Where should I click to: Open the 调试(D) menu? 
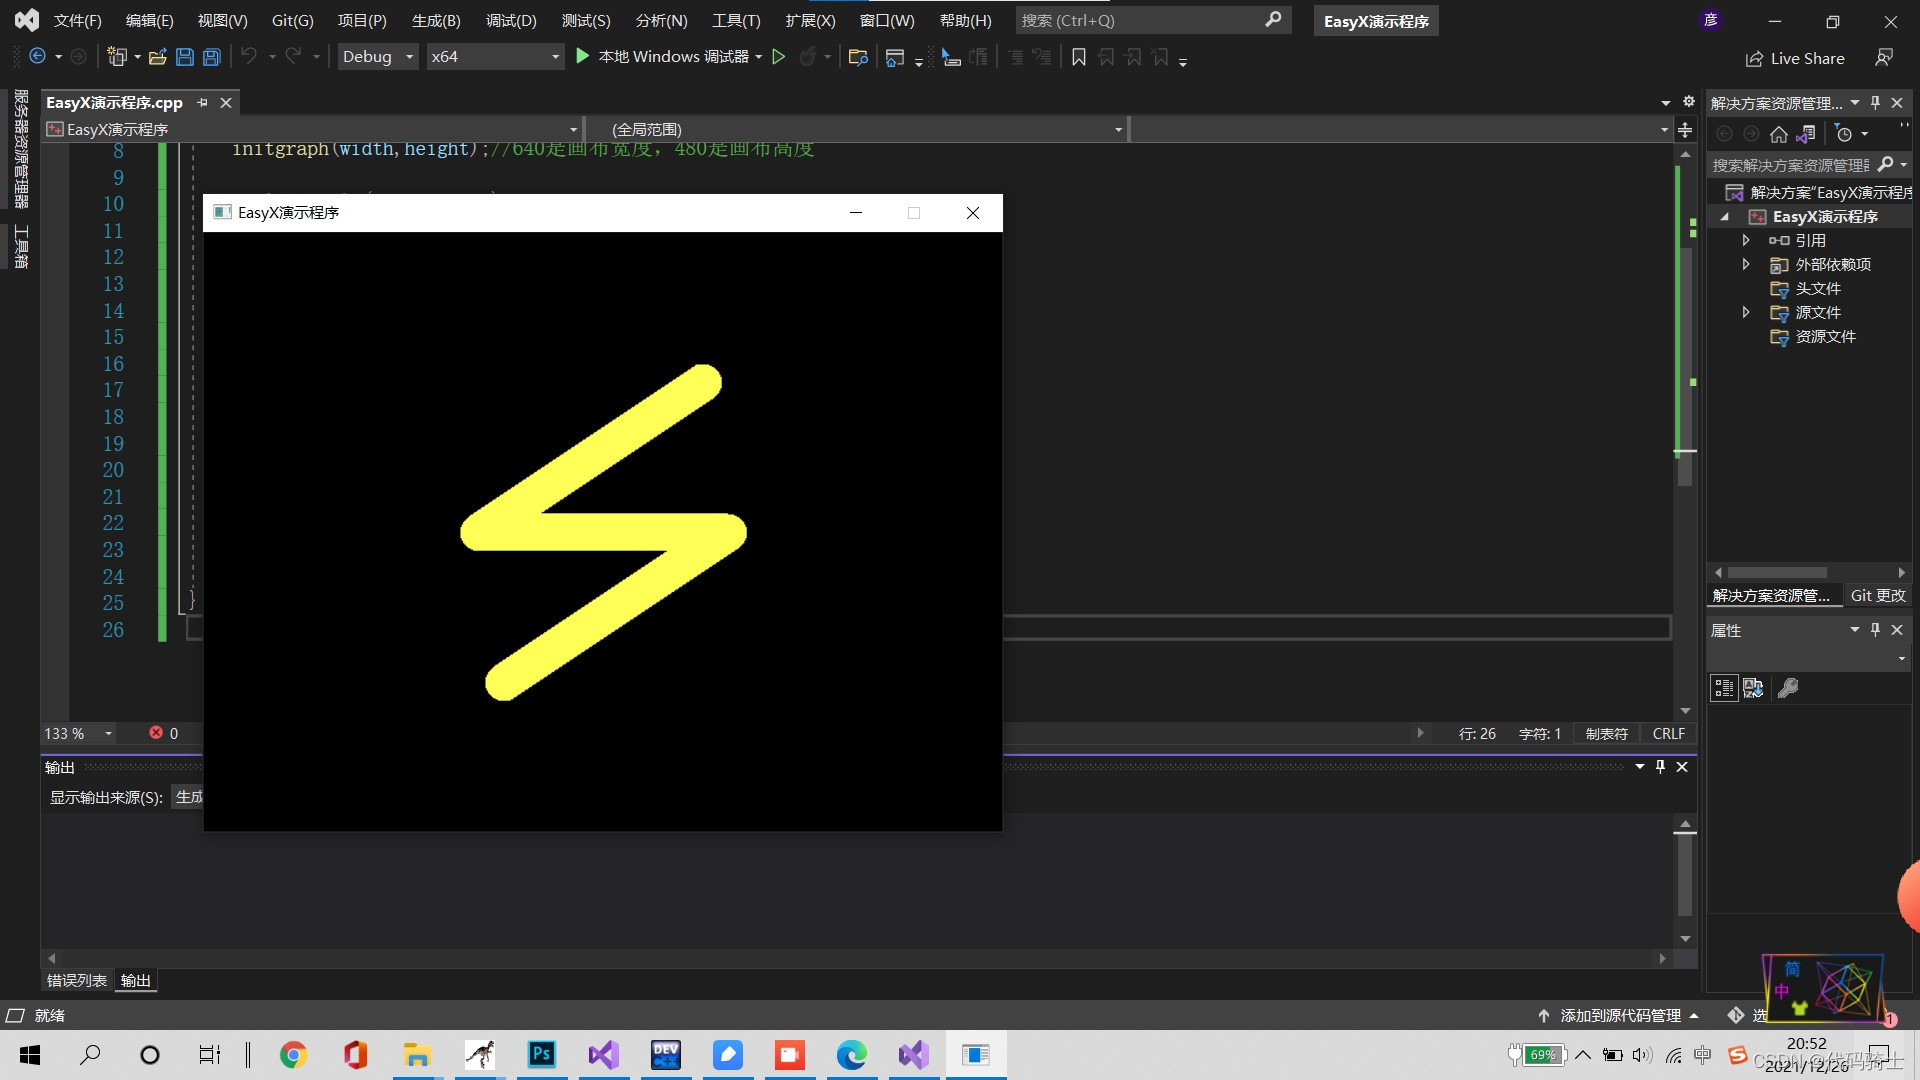pos(510,21)
